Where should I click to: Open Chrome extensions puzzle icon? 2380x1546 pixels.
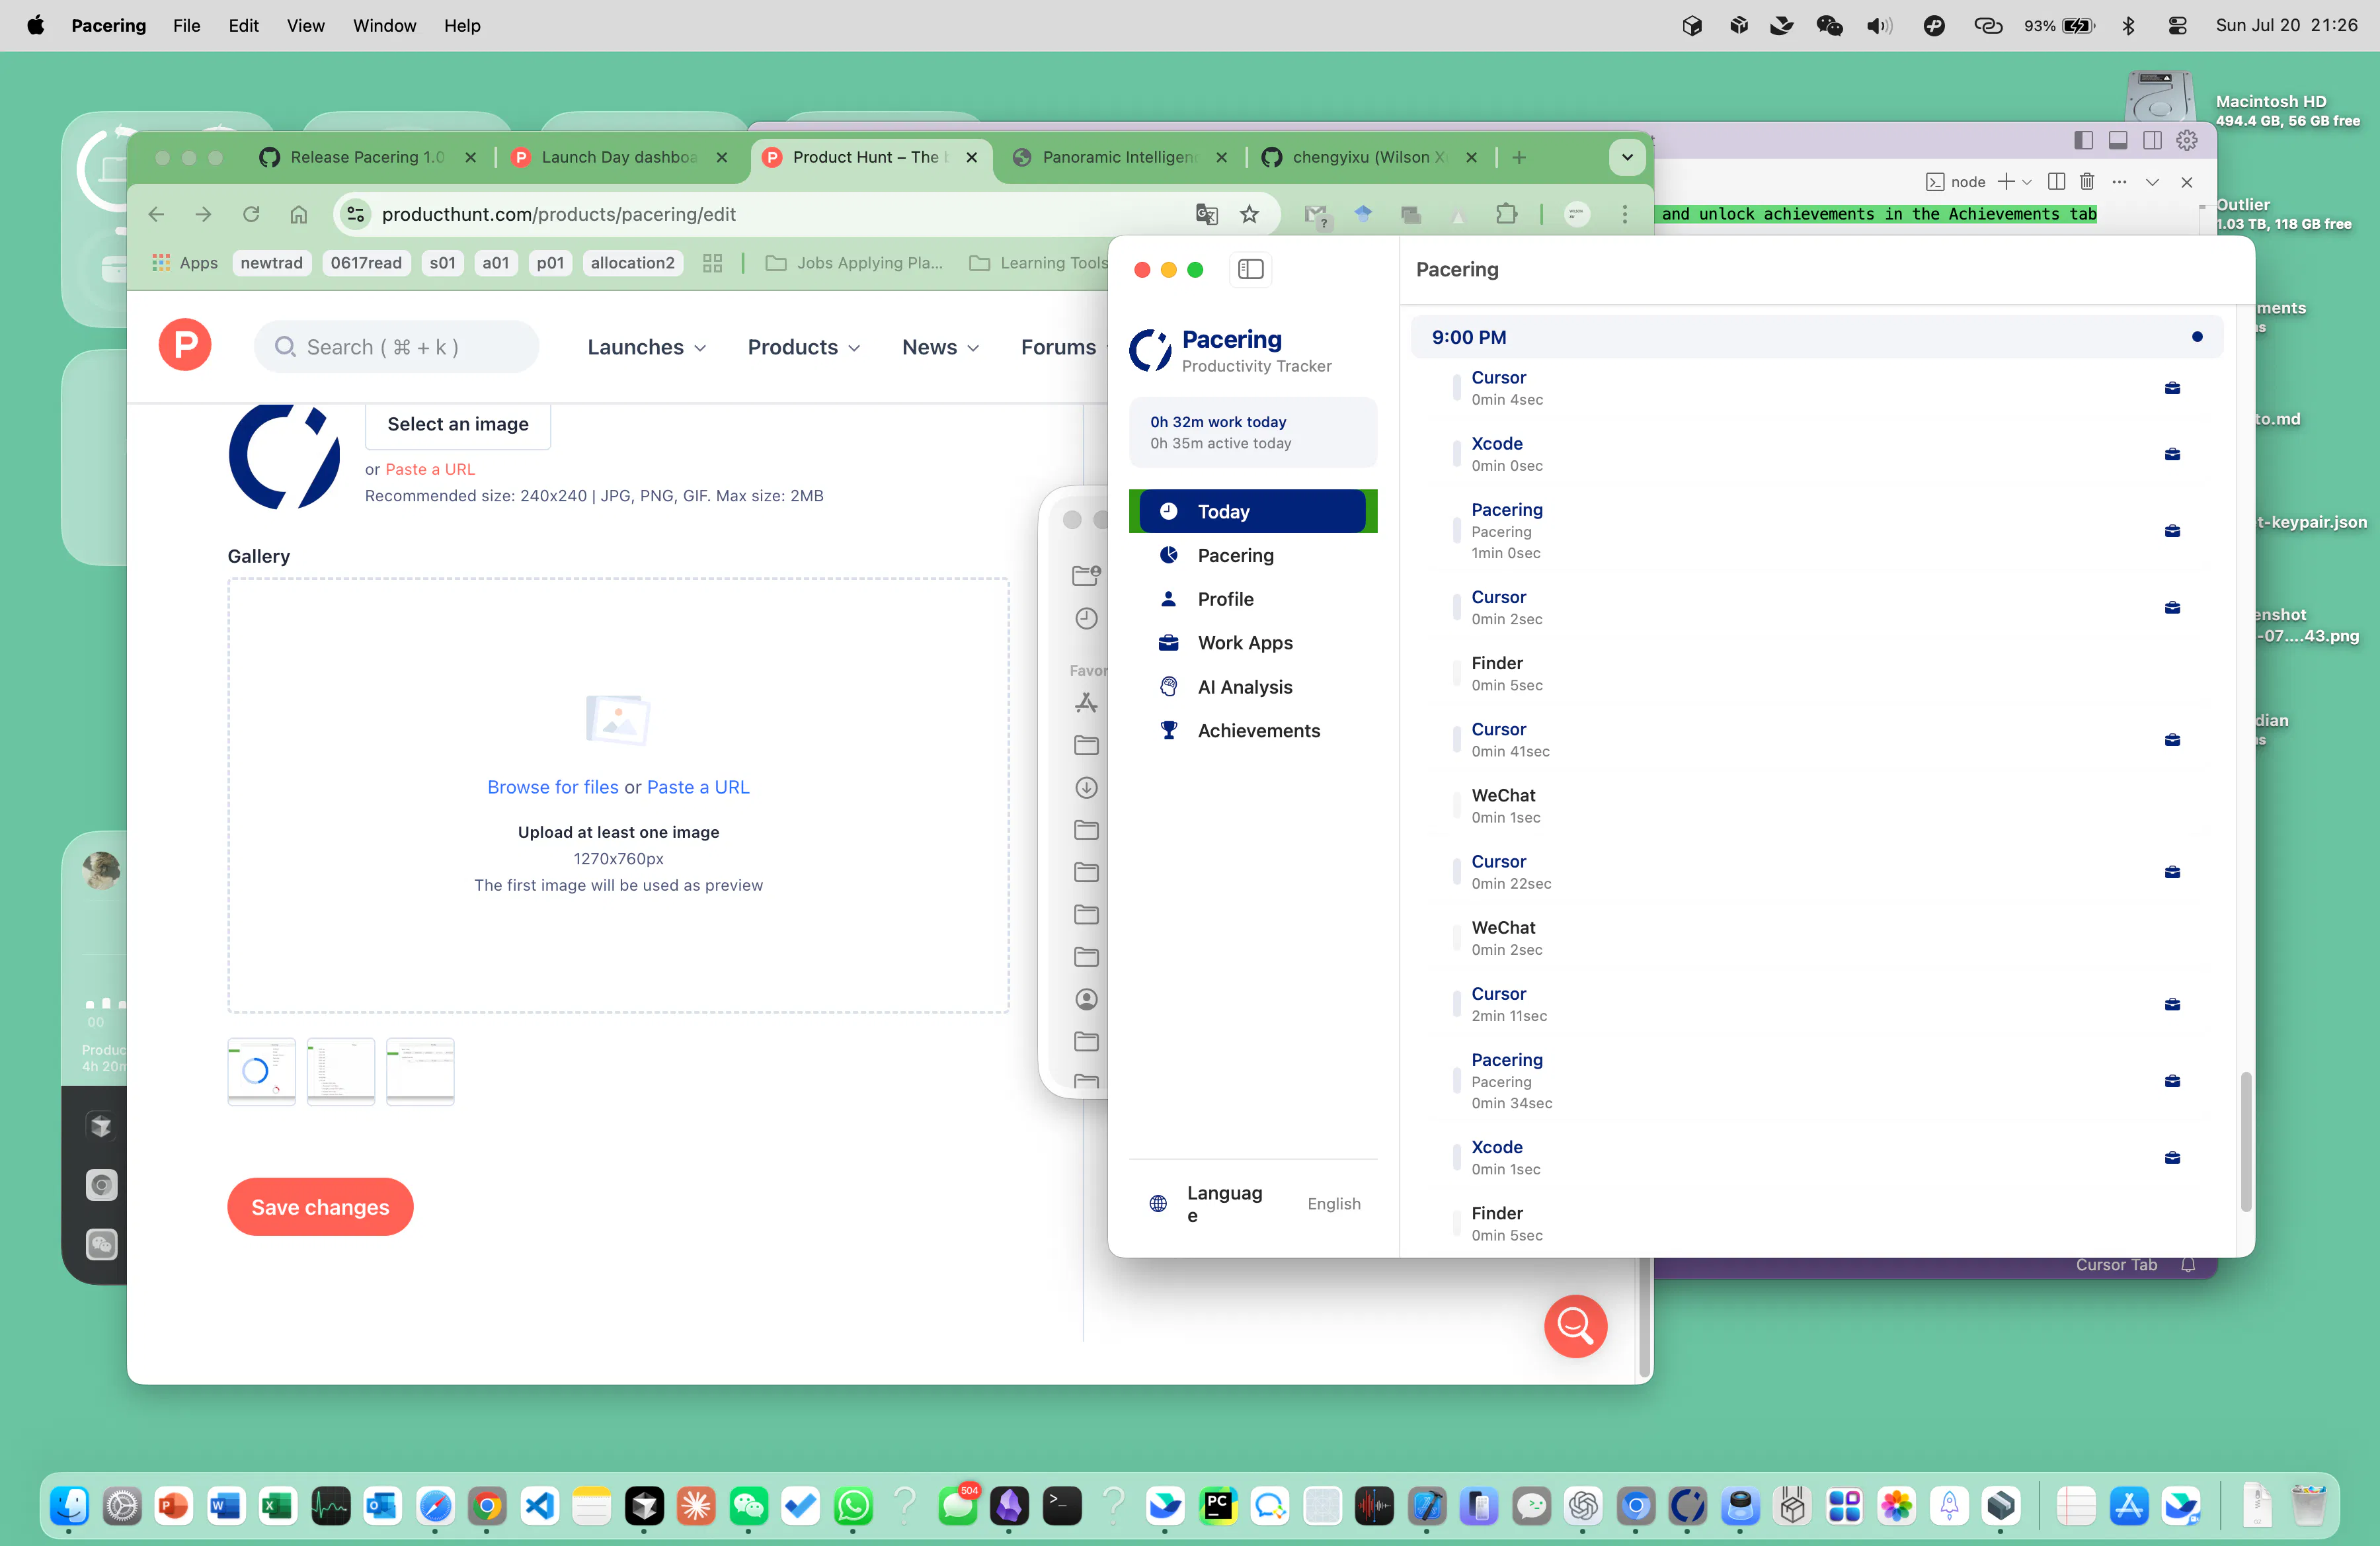pyautogui.click(x=1506, y=214)
